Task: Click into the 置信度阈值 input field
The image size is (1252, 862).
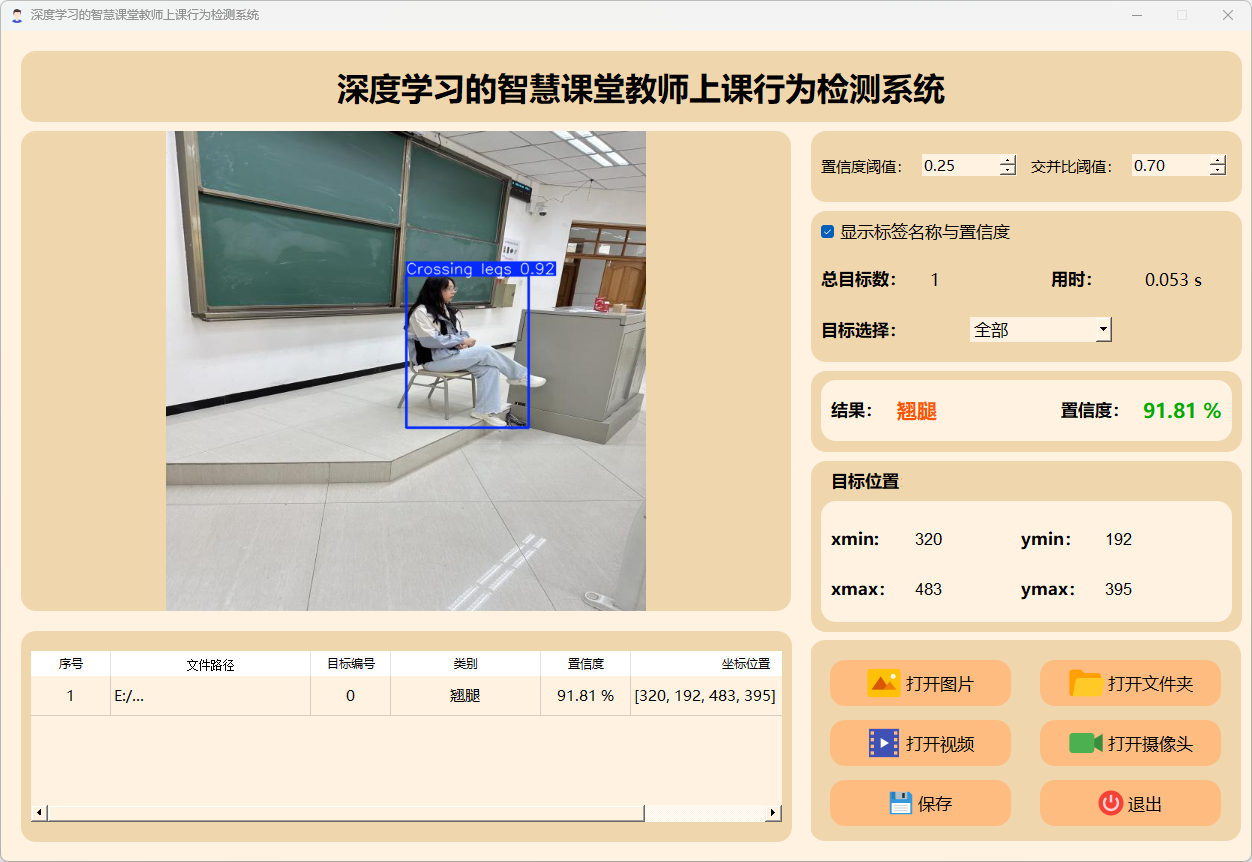Action: [x=958, y=166]
